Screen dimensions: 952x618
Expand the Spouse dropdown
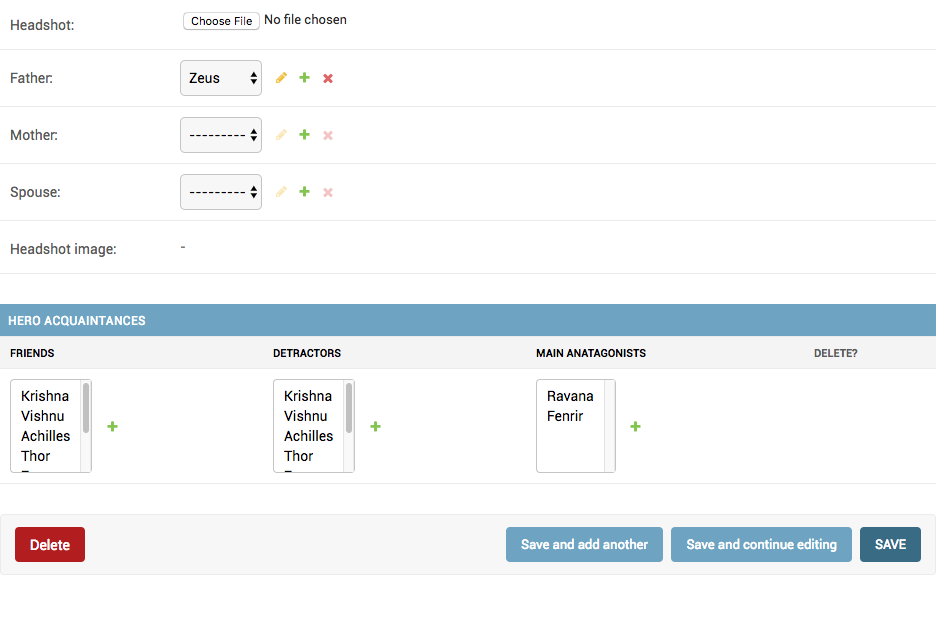(220, 192)
